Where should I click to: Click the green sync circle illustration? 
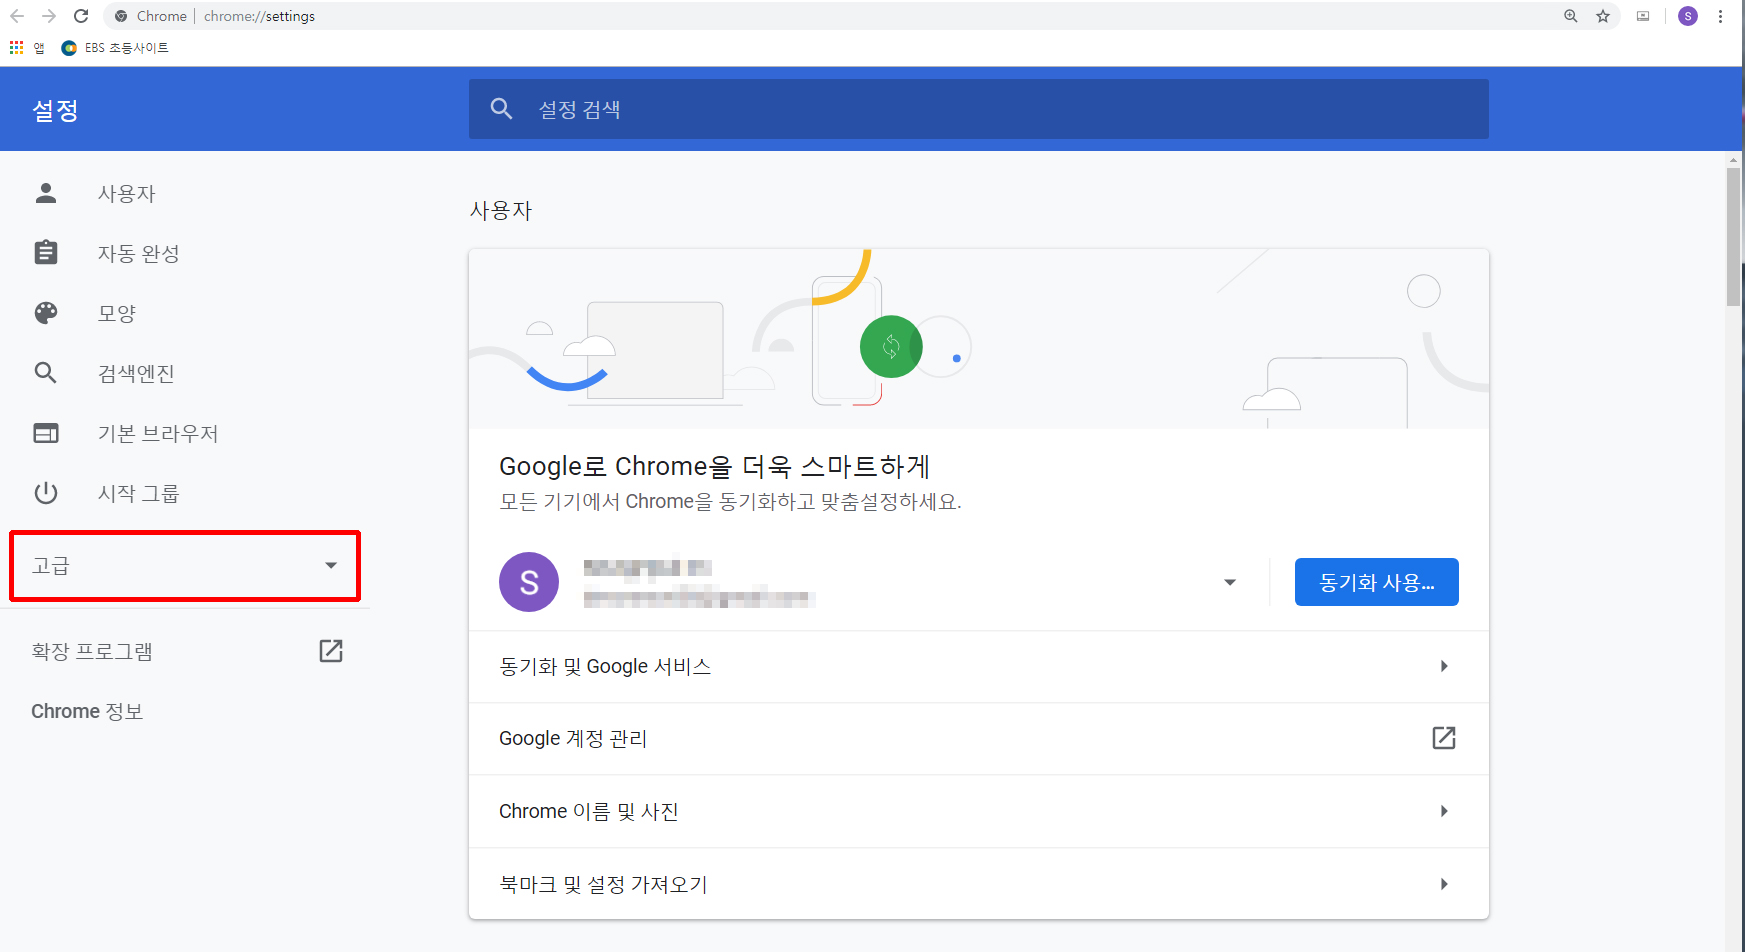tap(891, 347)
